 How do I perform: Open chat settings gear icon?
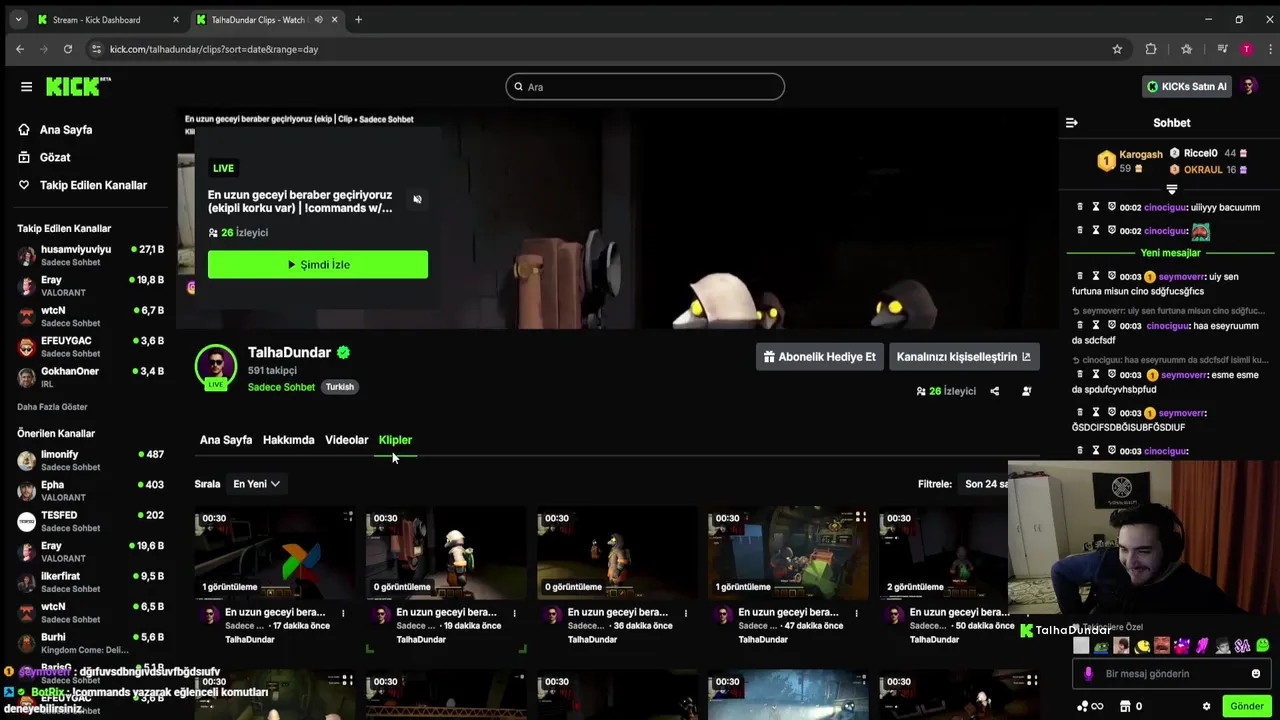[1206, 706]
